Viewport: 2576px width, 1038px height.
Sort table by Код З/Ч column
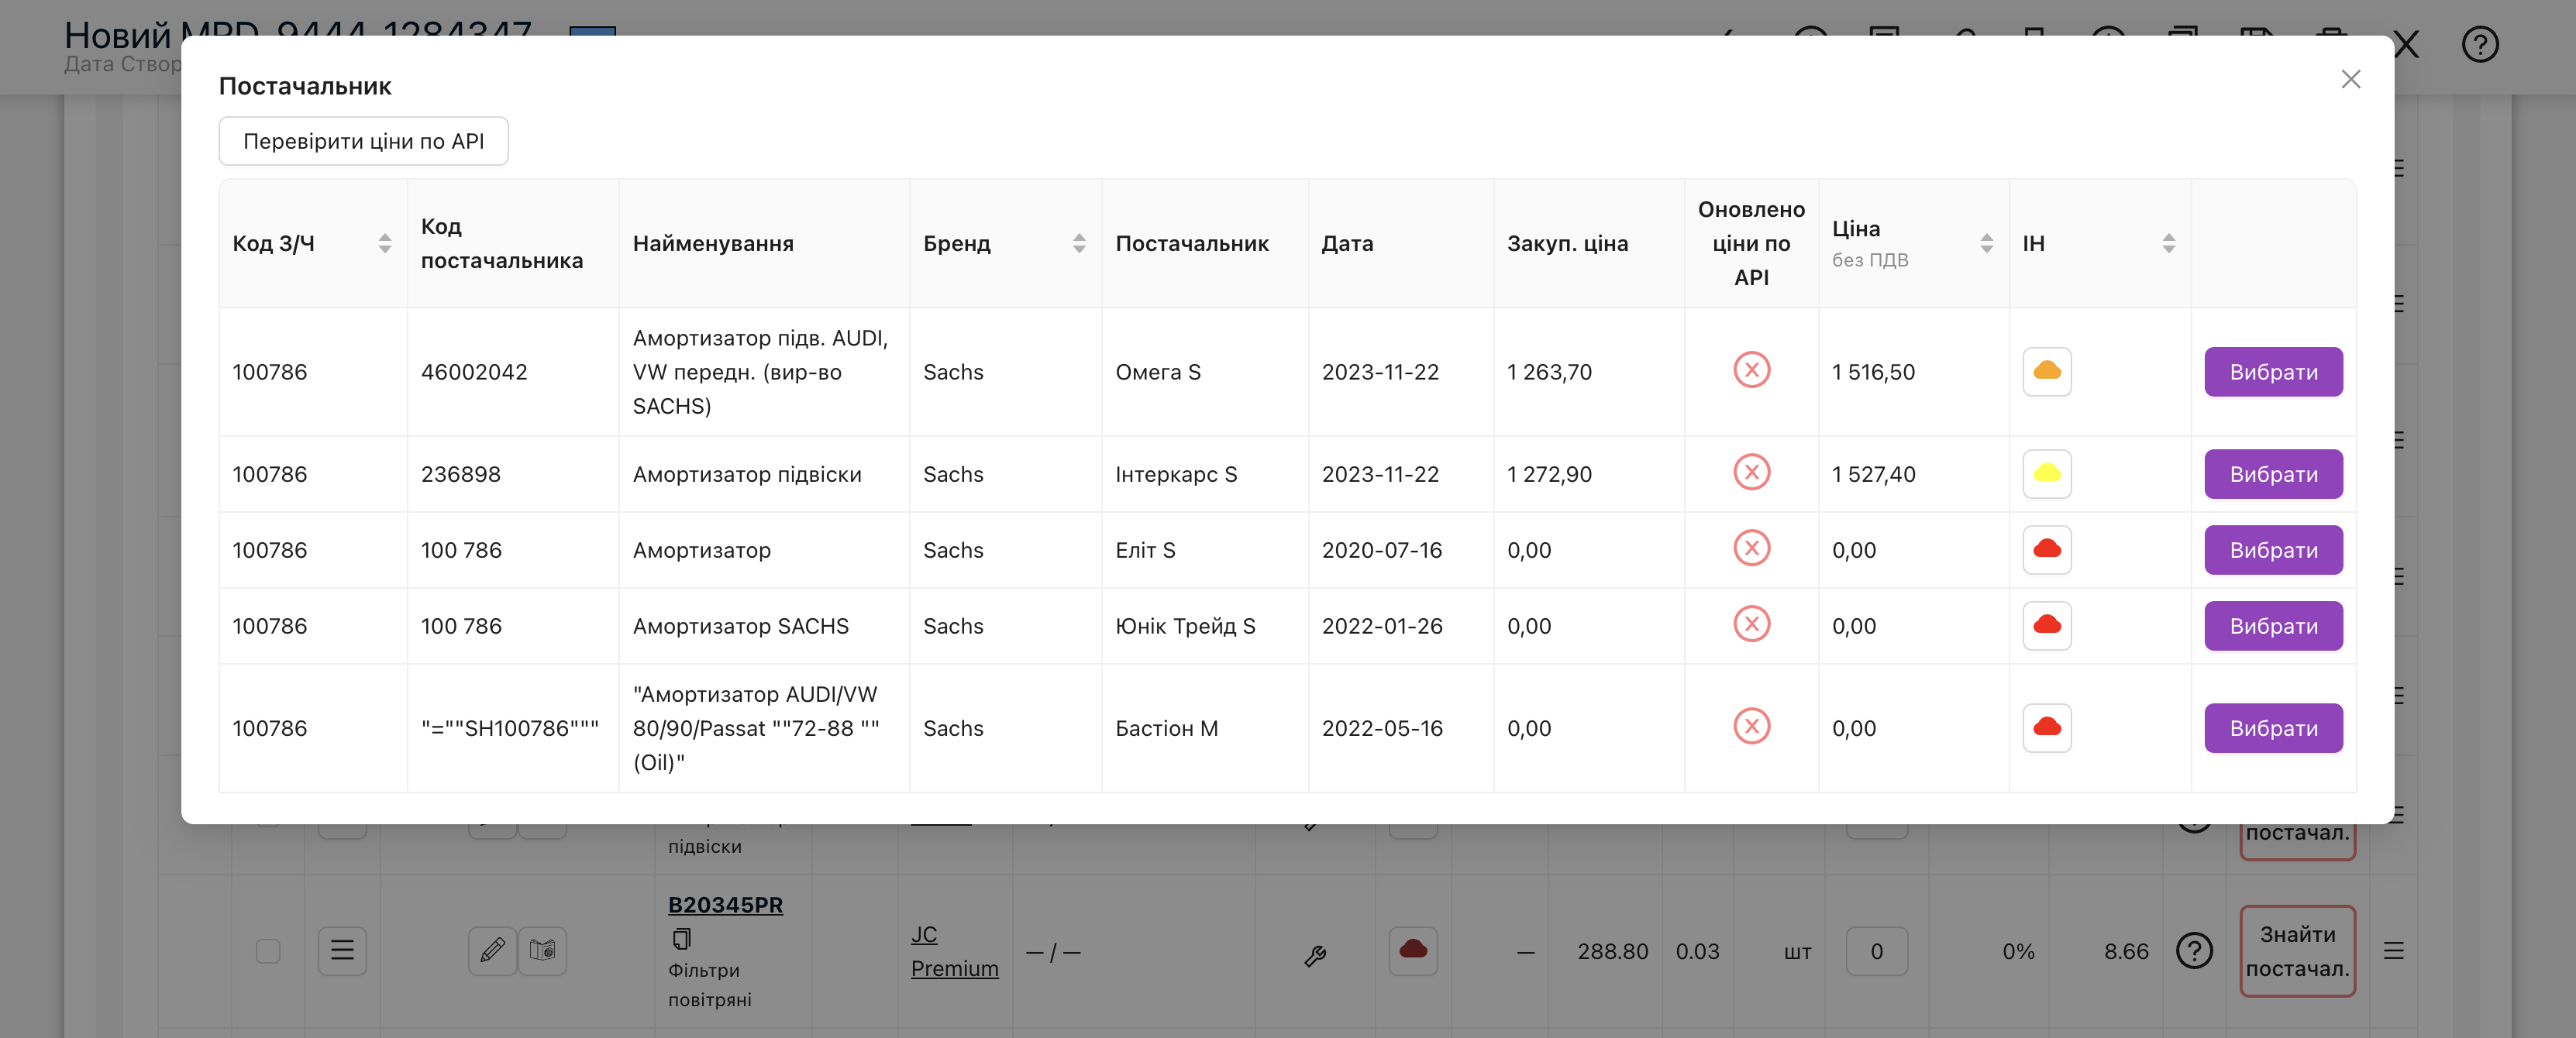click(x=385, y=243)
